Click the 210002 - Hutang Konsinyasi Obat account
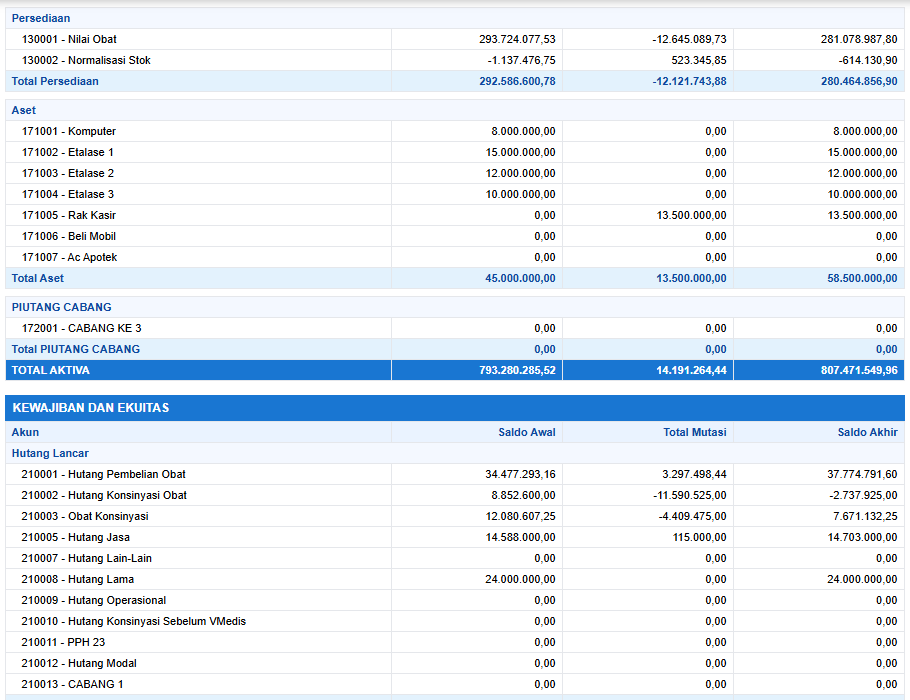 click(104, 495)
